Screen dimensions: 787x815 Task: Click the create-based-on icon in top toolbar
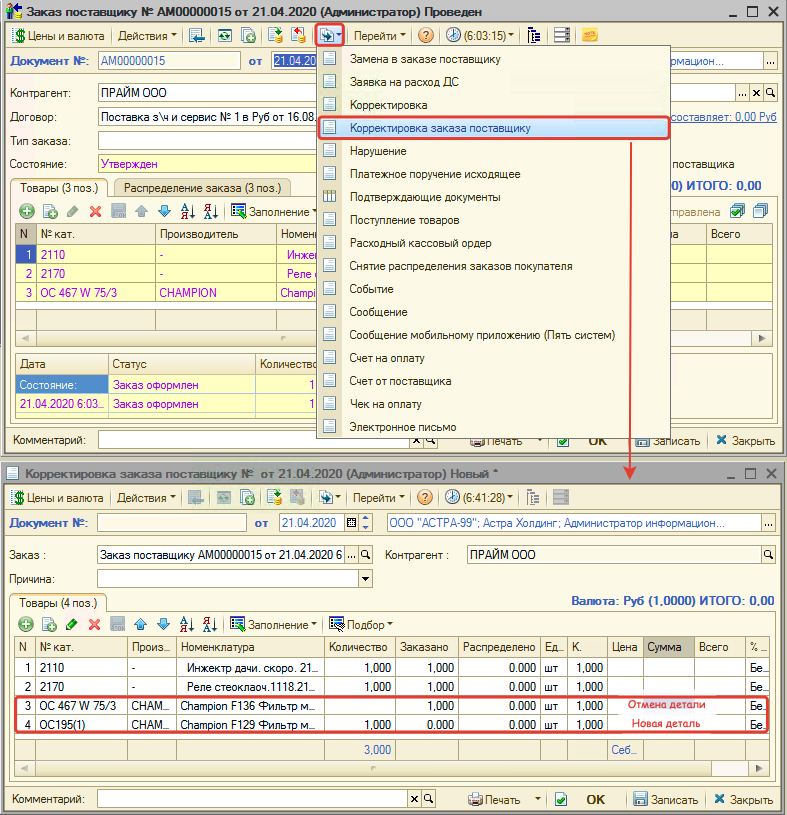click(330, 35)
